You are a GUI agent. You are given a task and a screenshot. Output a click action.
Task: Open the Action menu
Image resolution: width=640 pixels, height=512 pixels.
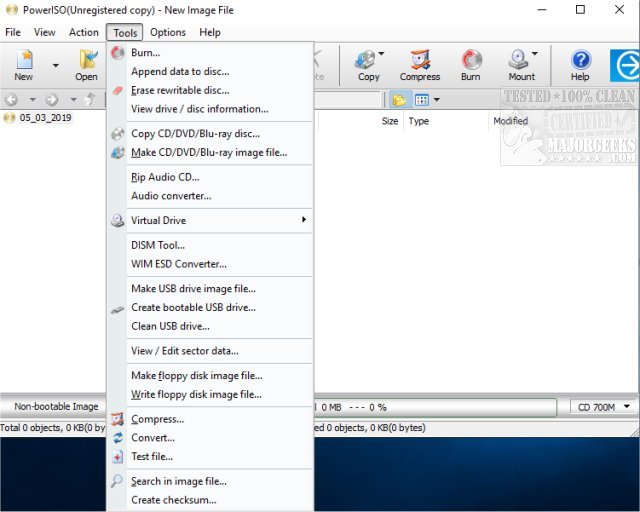[x=84, y=32]
